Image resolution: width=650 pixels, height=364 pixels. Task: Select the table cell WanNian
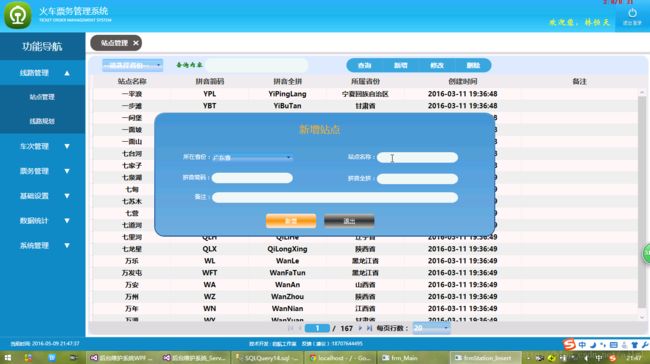(287, 308)
